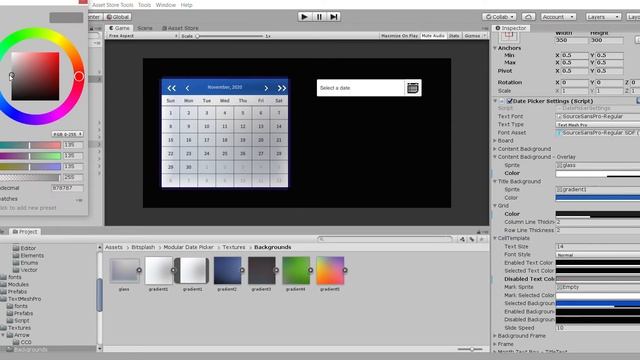Toggle Global pivot rotation mode

tap(118, 17)
